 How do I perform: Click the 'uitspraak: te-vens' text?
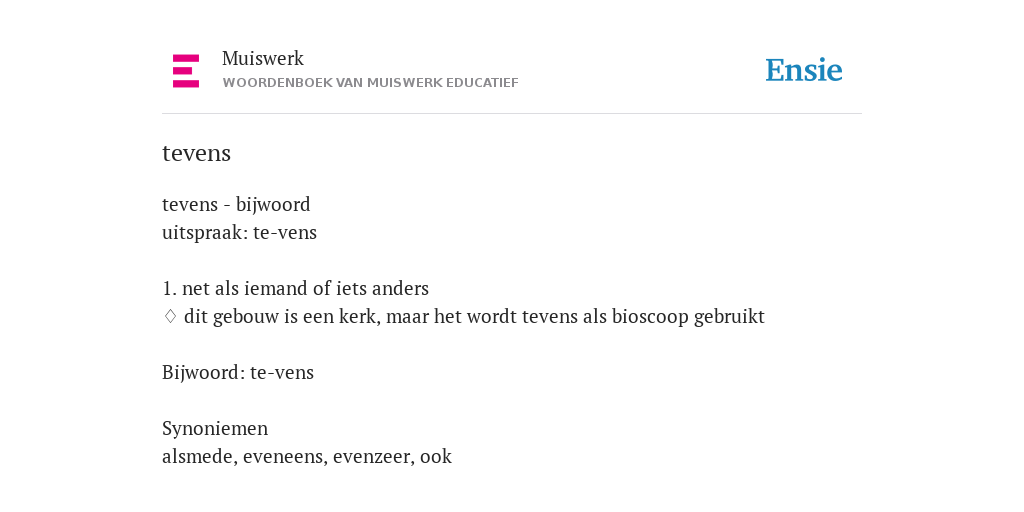pos(240,232)
